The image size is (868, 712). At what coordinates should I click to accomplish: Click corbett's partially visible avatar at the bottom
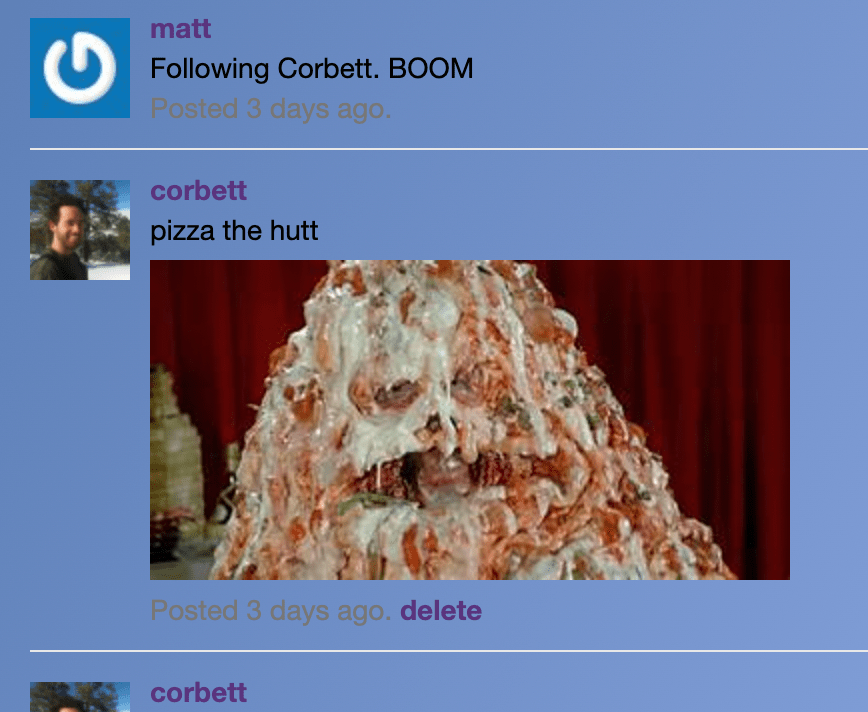click(80, 697)
